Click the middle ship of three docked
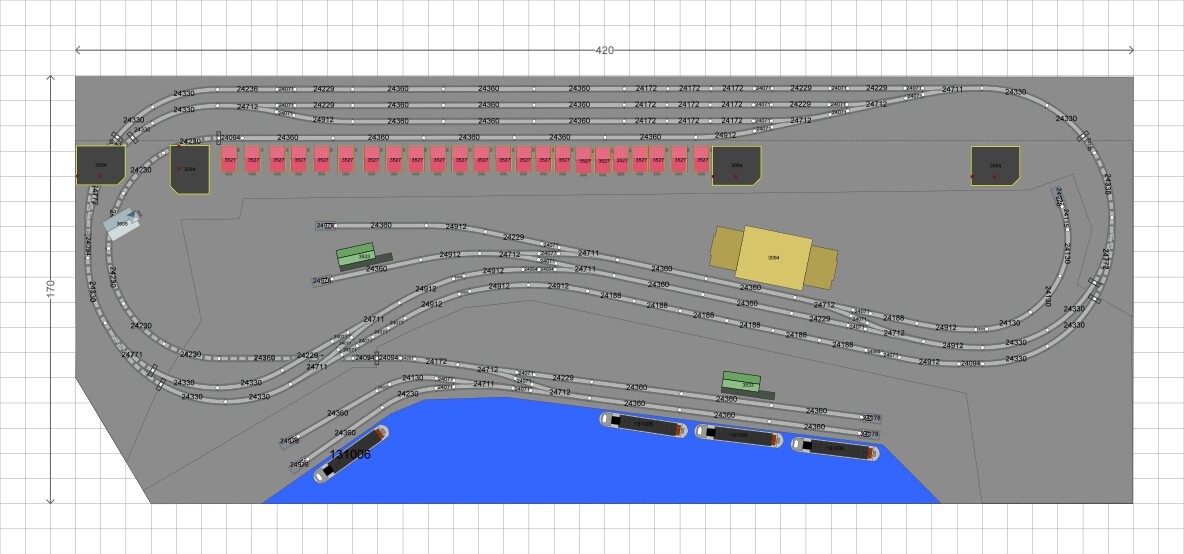 pyautogui.click(x=738, y=435)
